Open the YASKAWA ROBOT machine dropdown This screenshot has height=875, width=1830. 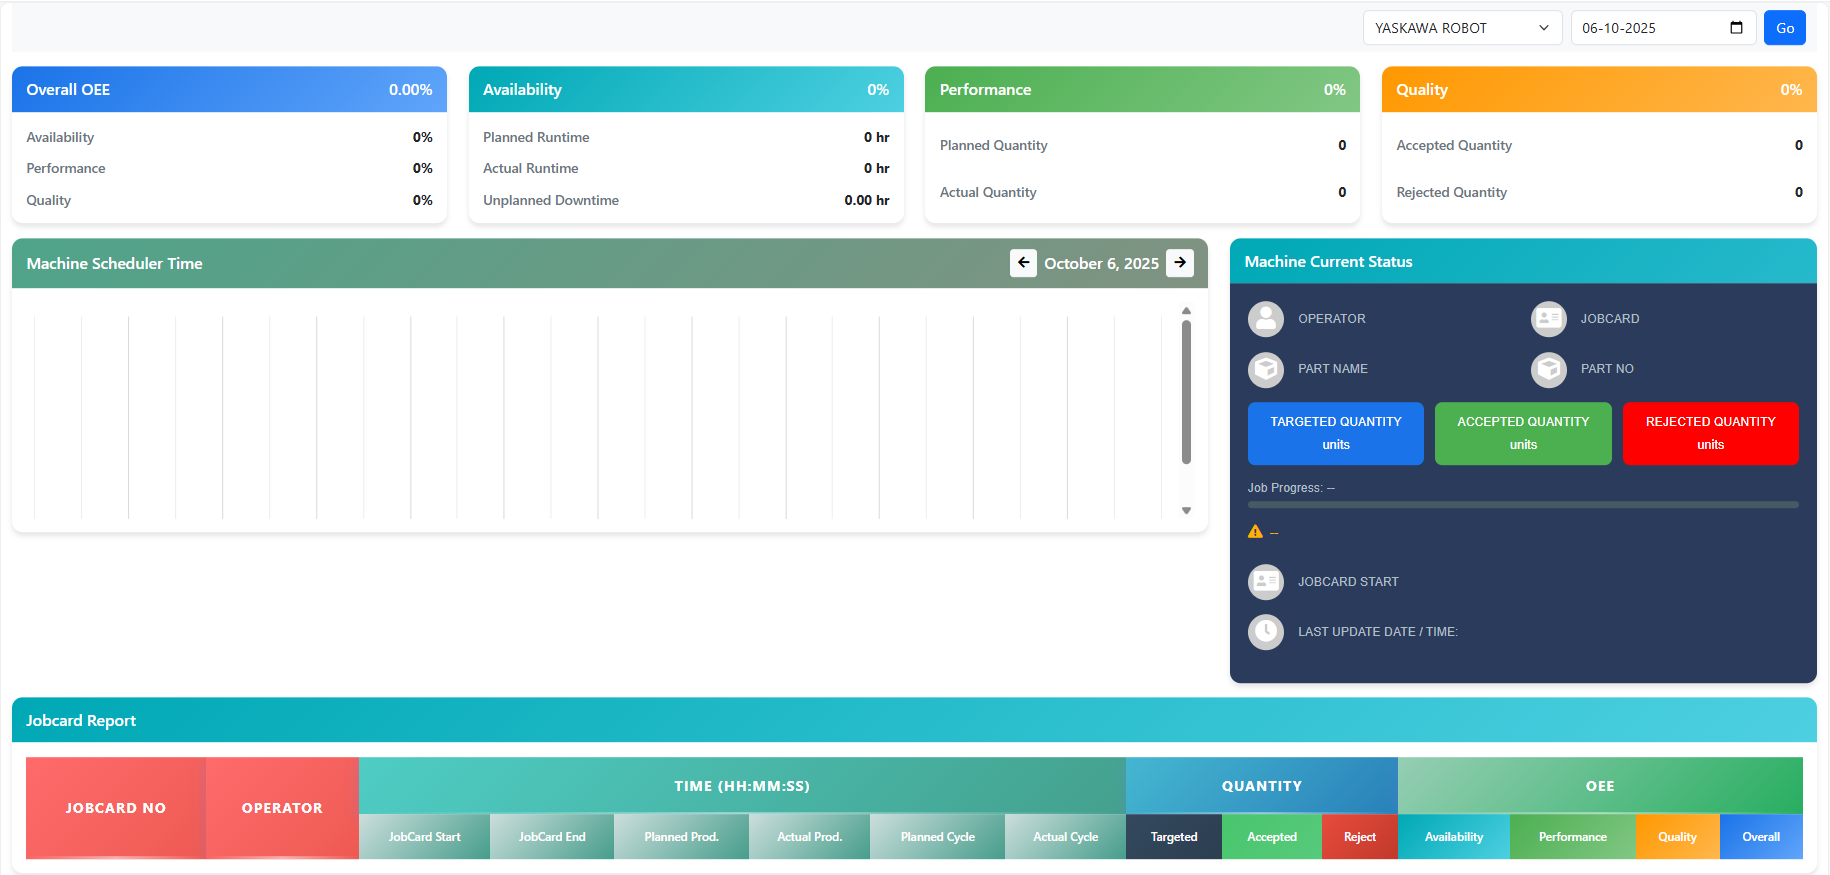(1461, 28)
